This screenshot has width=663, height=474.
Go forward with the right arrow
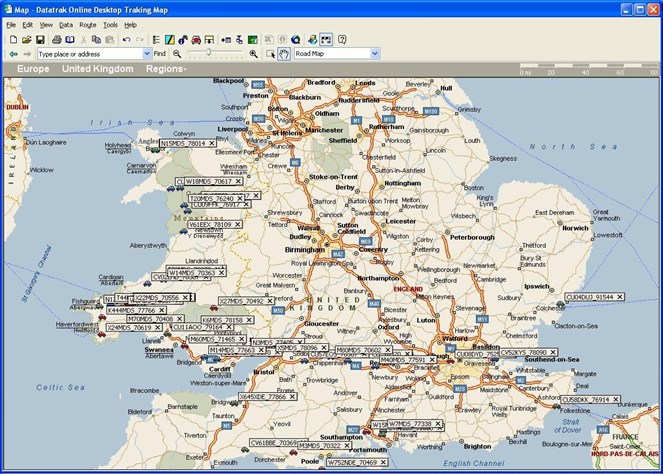tap(27, 54)
